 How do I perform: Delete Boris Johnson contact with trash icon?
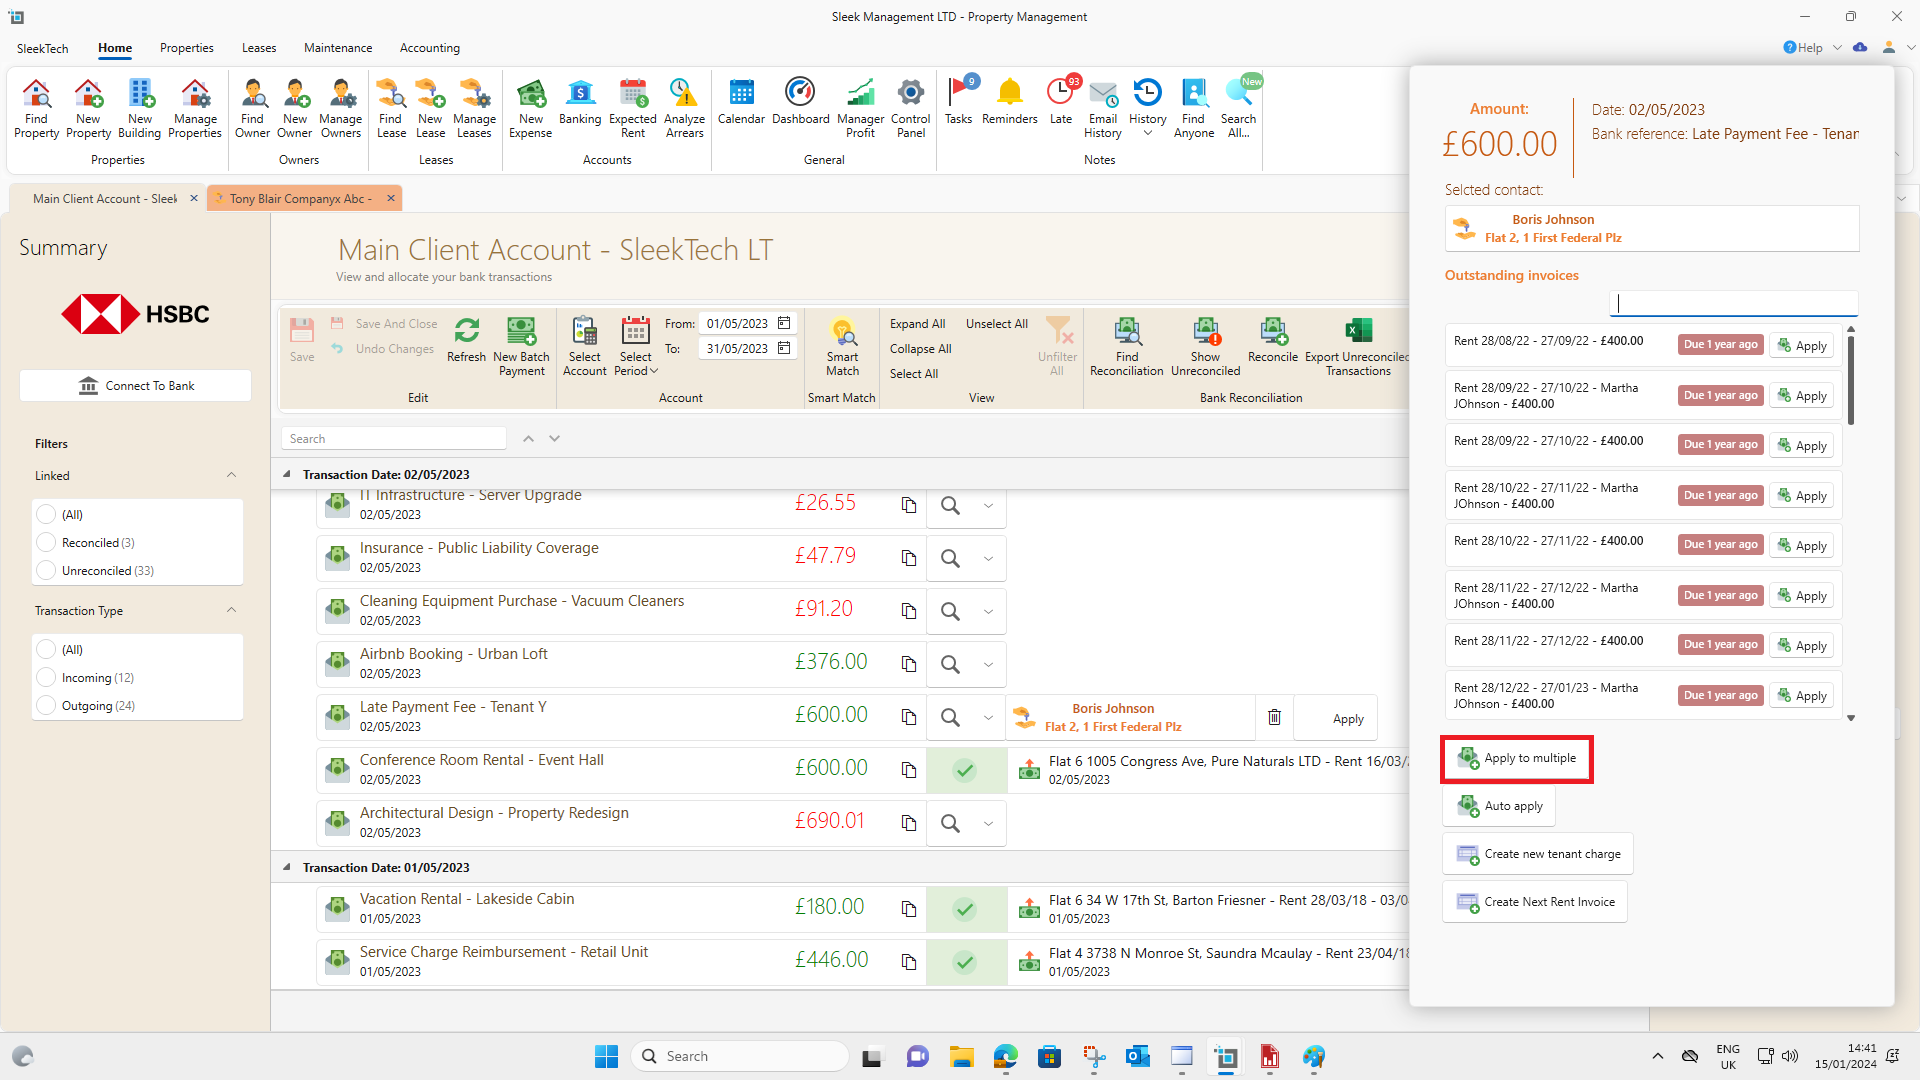(1274, 717)
